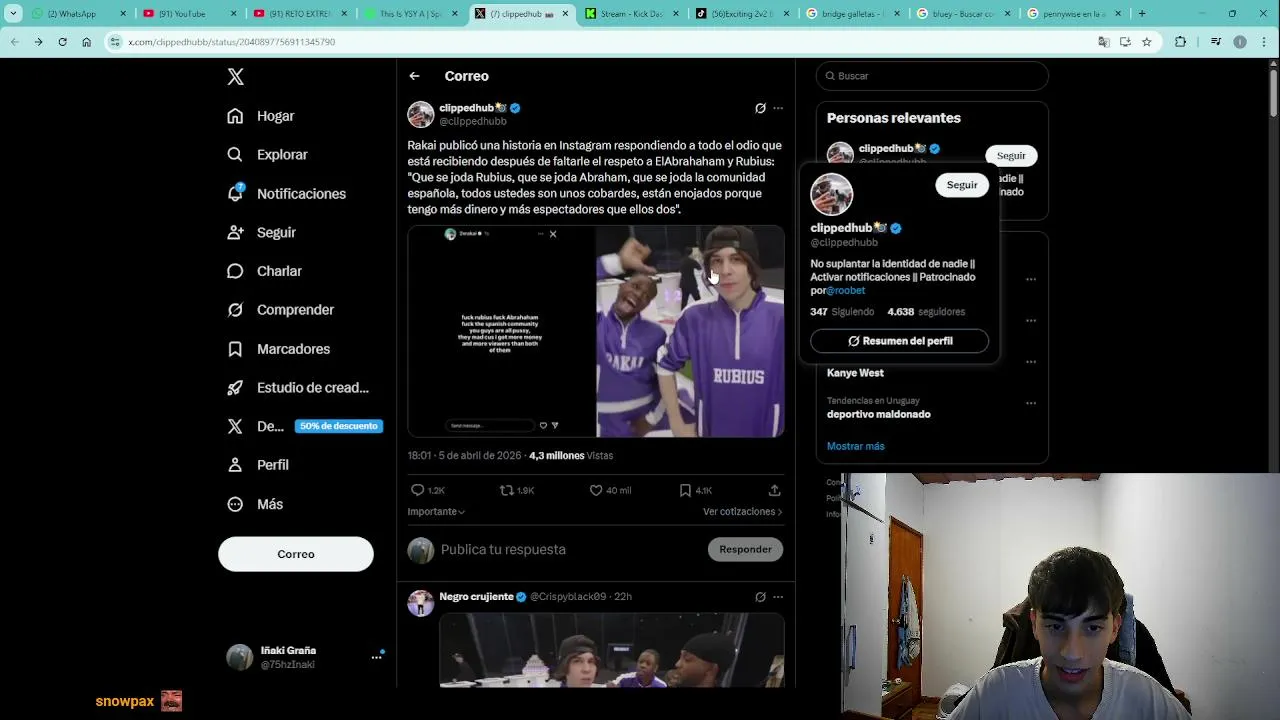Switch to the WhatsApp browser tab
Image resolution: width=1280 pixels, height=720 pixels.
77,14
